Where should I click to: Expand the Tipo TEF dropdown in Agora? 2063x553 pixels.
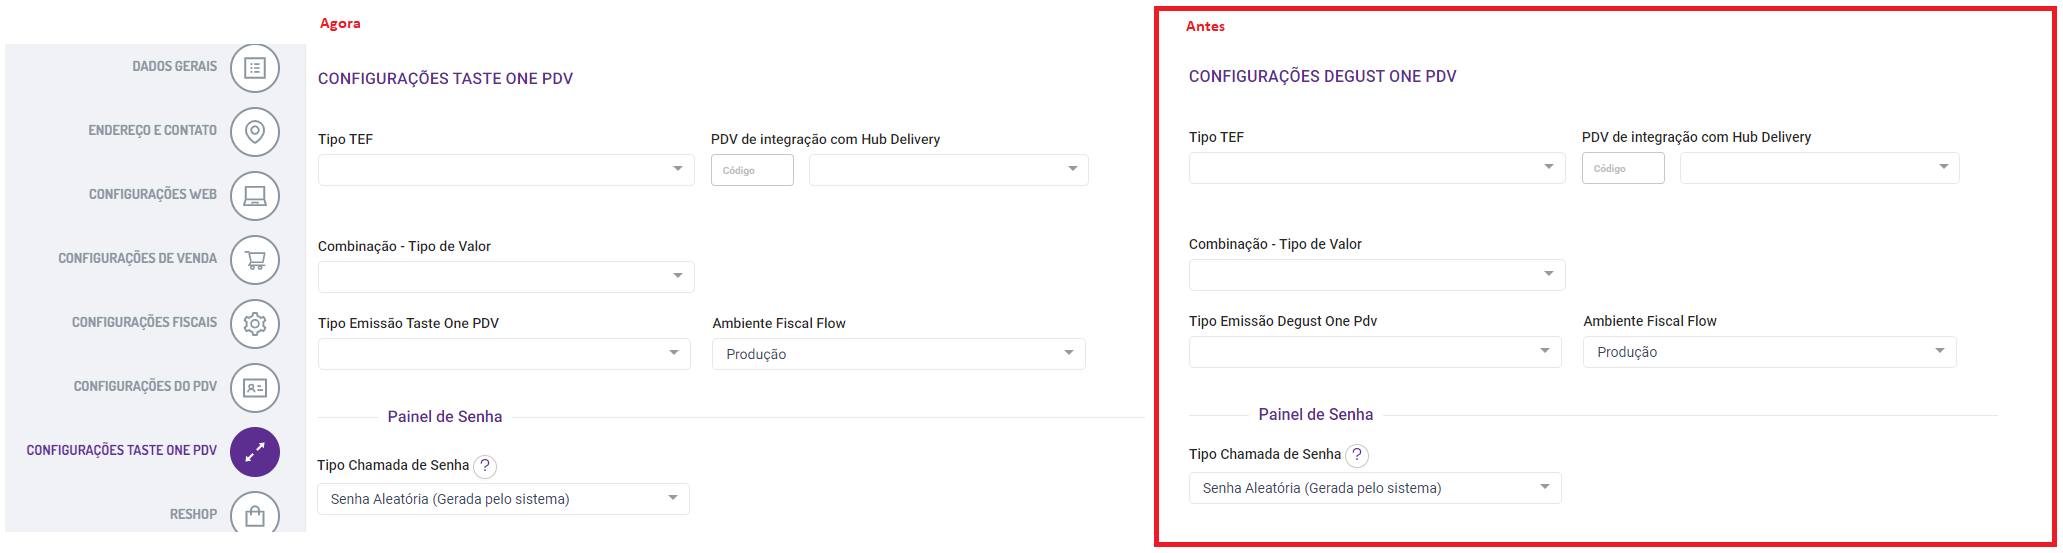point(506,170)
